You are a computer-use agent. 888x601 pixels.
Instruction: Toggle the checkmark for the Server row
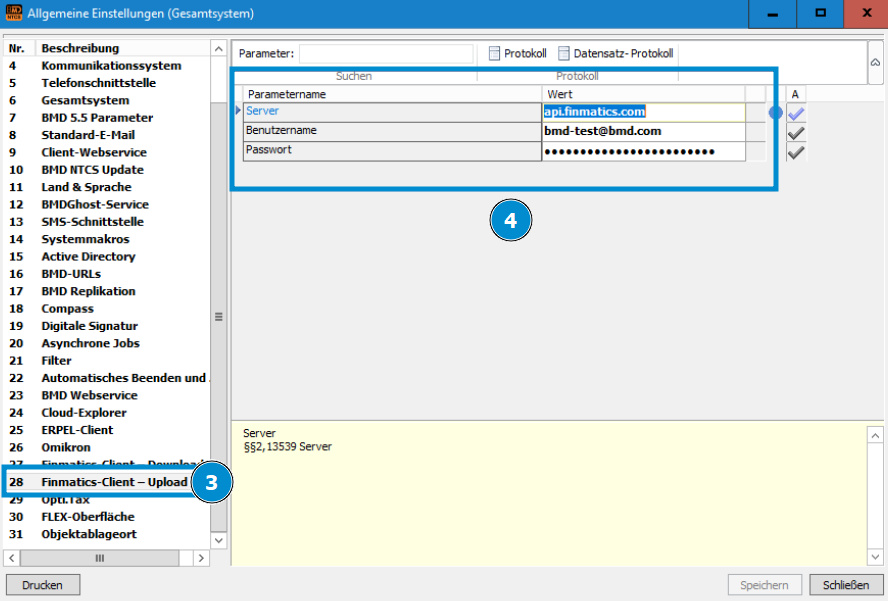tap(796, 113)
